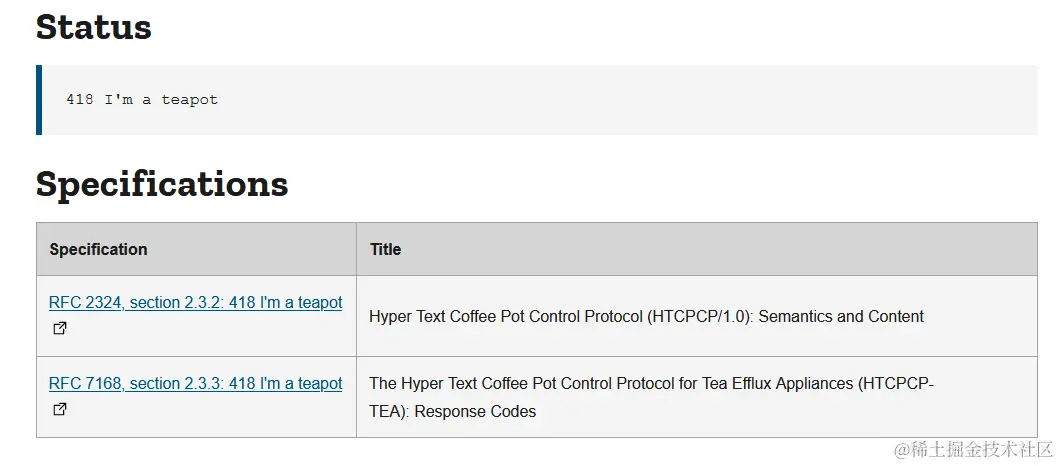This screenshot has height=466, width=1060.
Task: Click the "(HTCPCP/1.0)" text in first row
Action: 701,316
